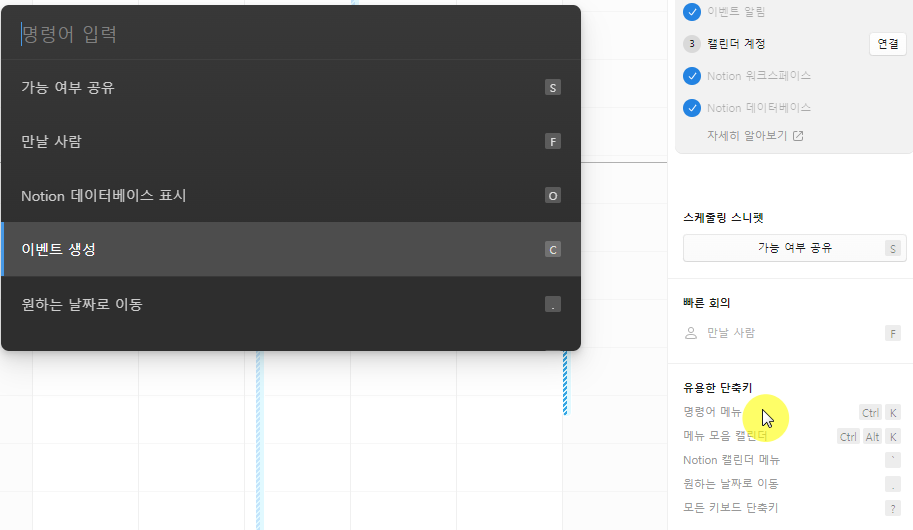The width and height of the screenshot is (913, 530).
Task: Click external link icon beside '자세히 알아보기'
Action: click(x=798, y=136)
